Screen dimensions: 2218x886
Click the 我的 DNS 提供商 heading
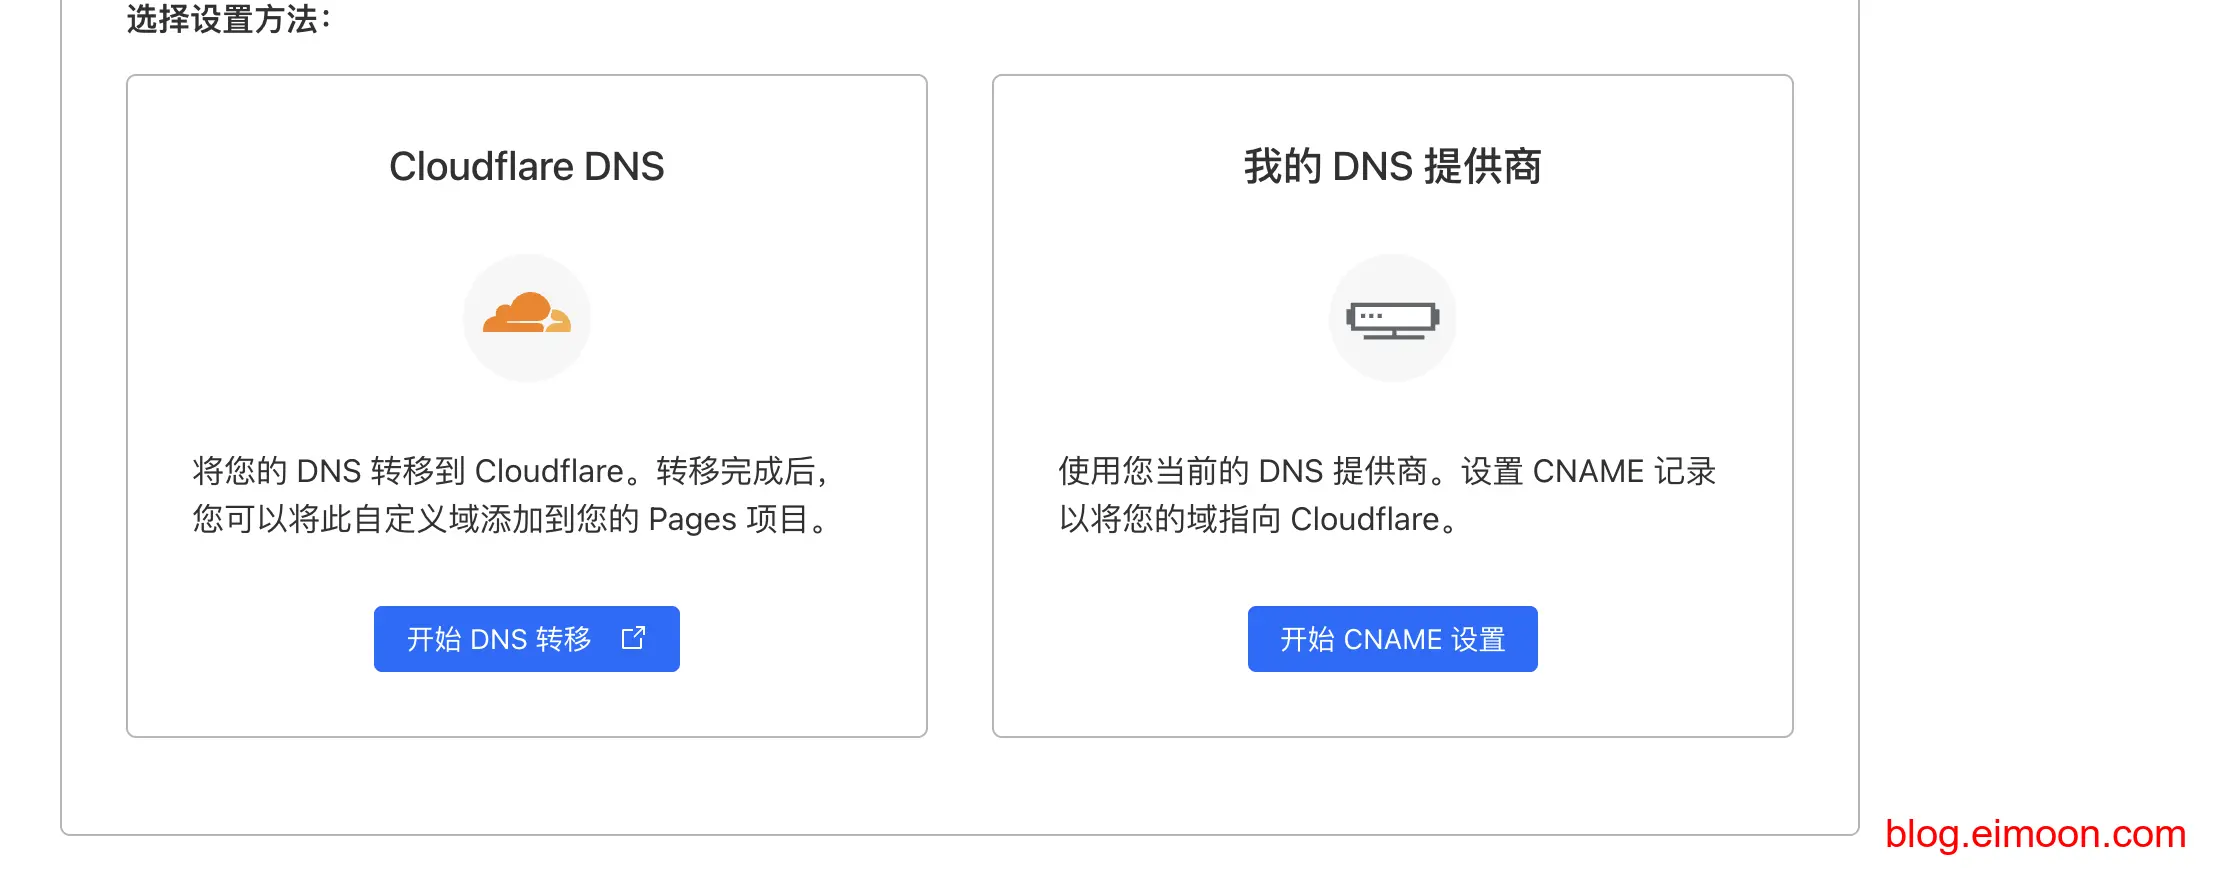coord(1392,165)
